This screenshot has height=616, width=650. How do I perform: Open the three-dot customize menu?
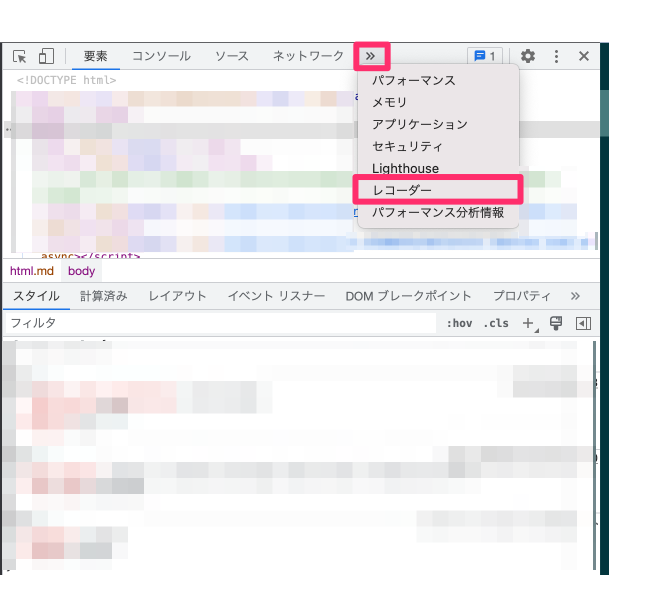tap(556, 56)
